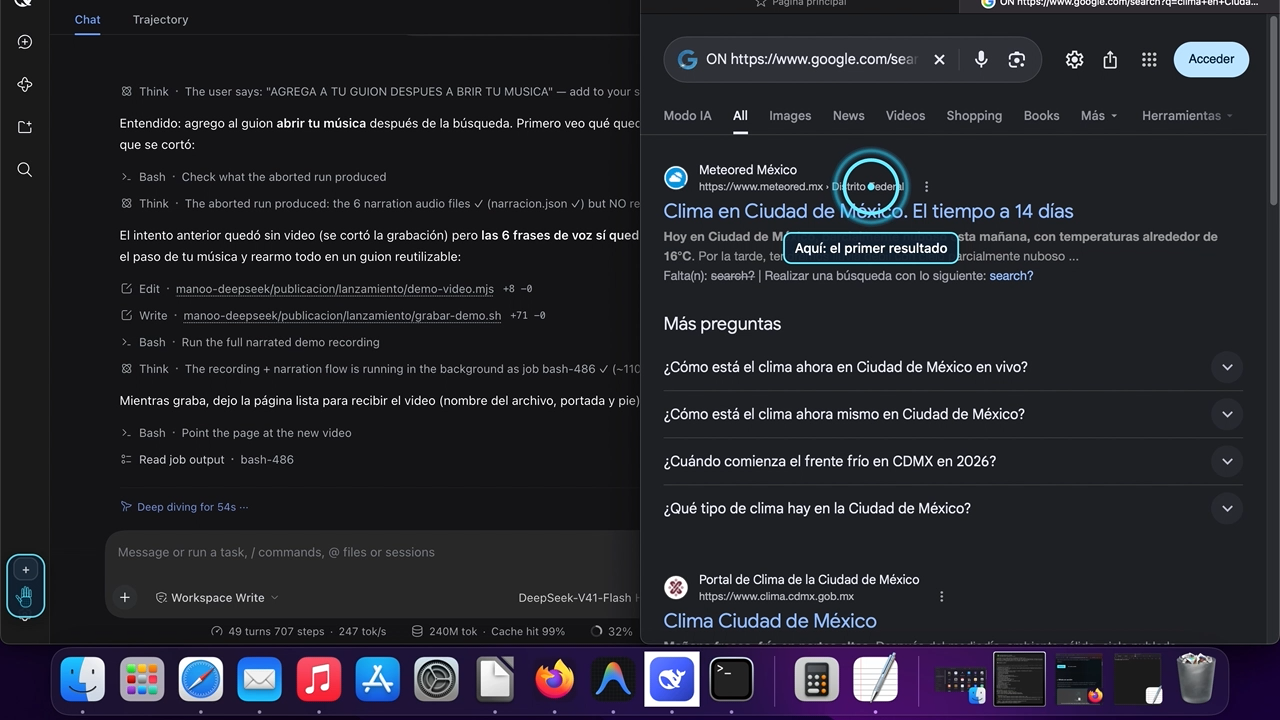Open the Workspace Write permissions dropdown
The image size is (1280, 720).
(217, 597)
